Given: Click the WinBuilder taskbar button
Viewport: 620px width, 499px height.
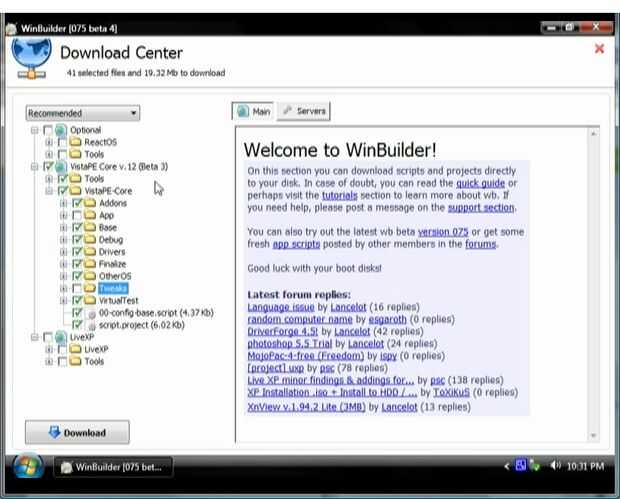Looking at the screenshot, I should (113, 467).
